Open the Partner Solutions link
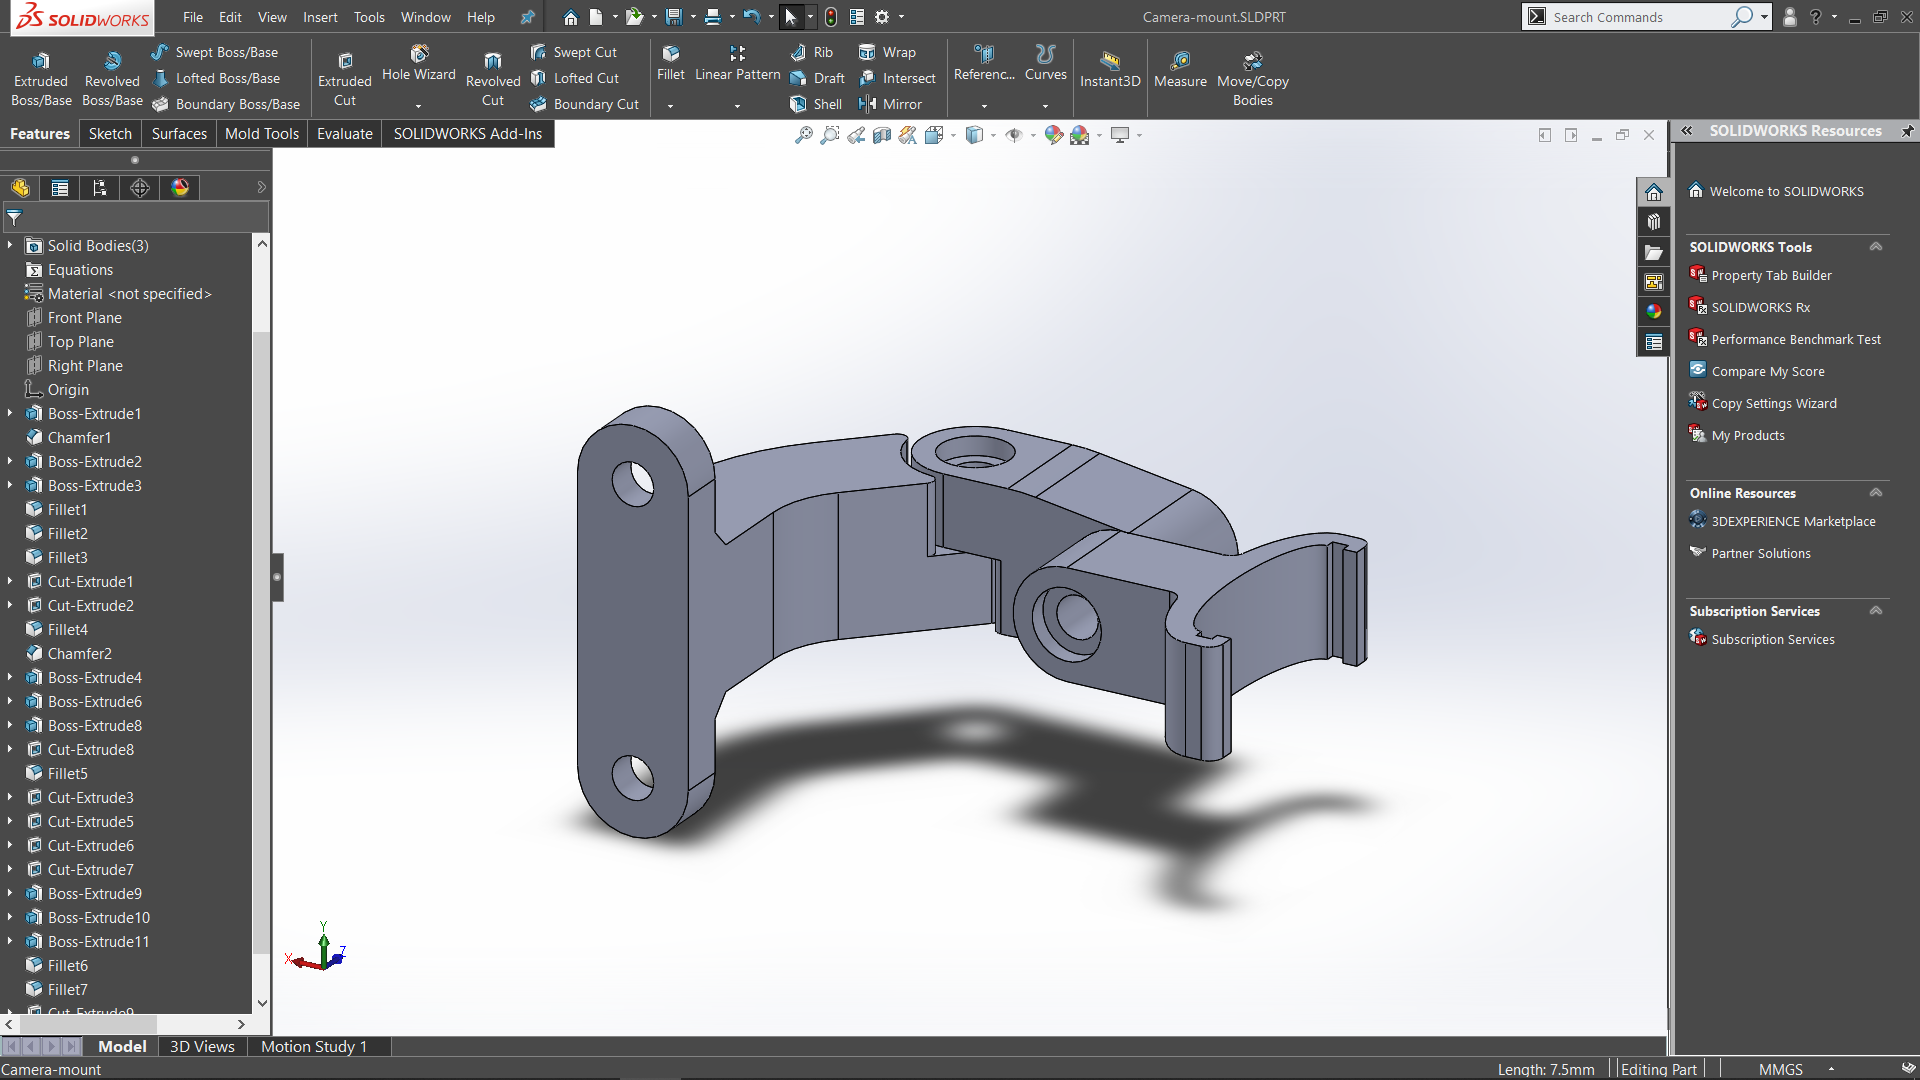1920x1080 pixels. point(1761,553)
